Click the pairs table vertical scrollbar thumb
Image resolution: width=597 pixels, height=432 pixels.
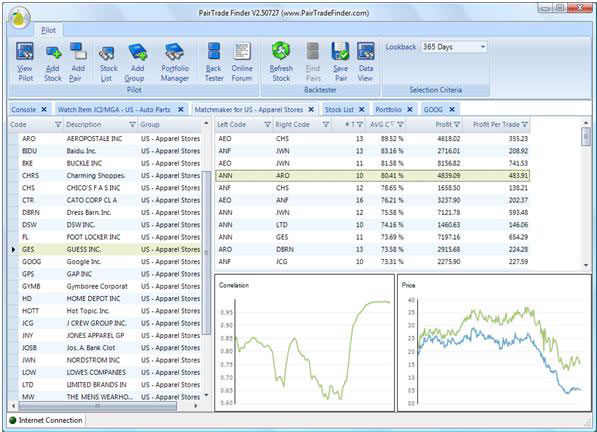click(586, 136)
